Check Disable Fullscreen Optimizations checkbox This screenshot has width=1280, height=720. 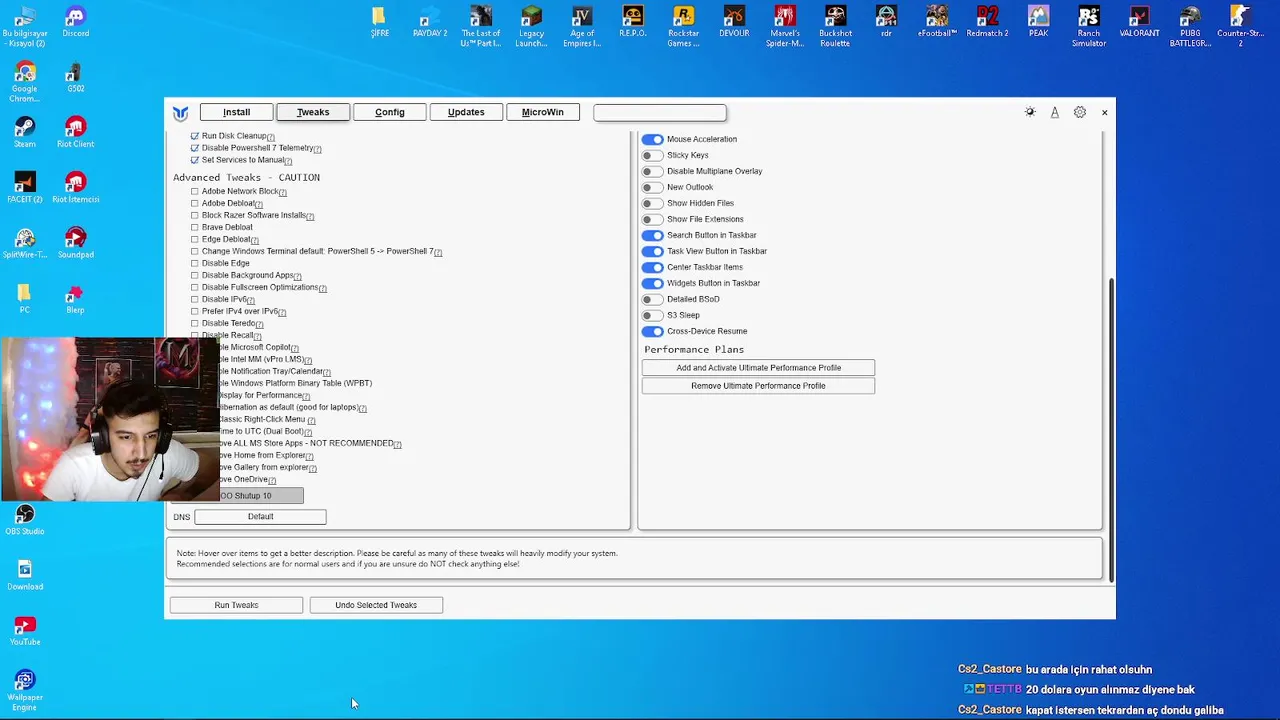[195, 287]
